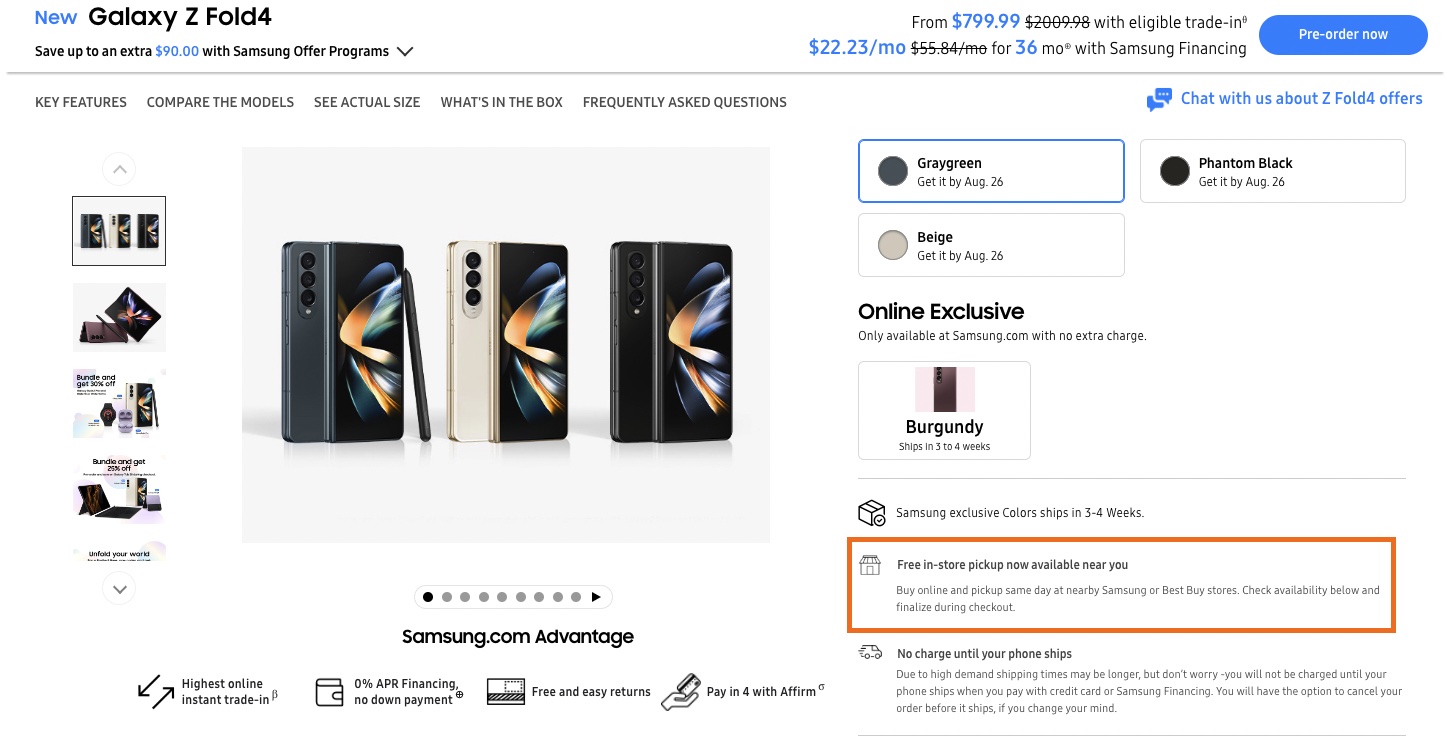Open the KEY FEATURES section
Image resolution: width=1454 pixels, height=756 pixels.
81,102
